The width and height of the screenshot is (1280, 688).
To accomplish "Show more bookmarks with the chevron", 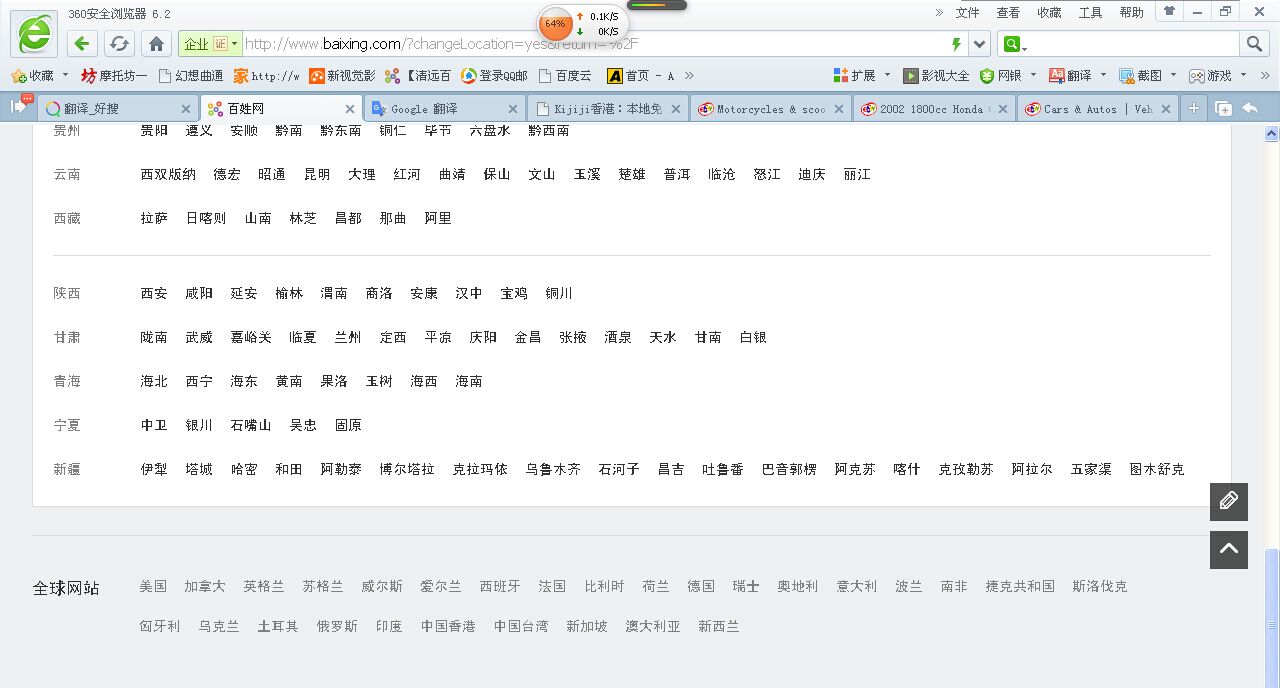I will click(x=688, y=75).
